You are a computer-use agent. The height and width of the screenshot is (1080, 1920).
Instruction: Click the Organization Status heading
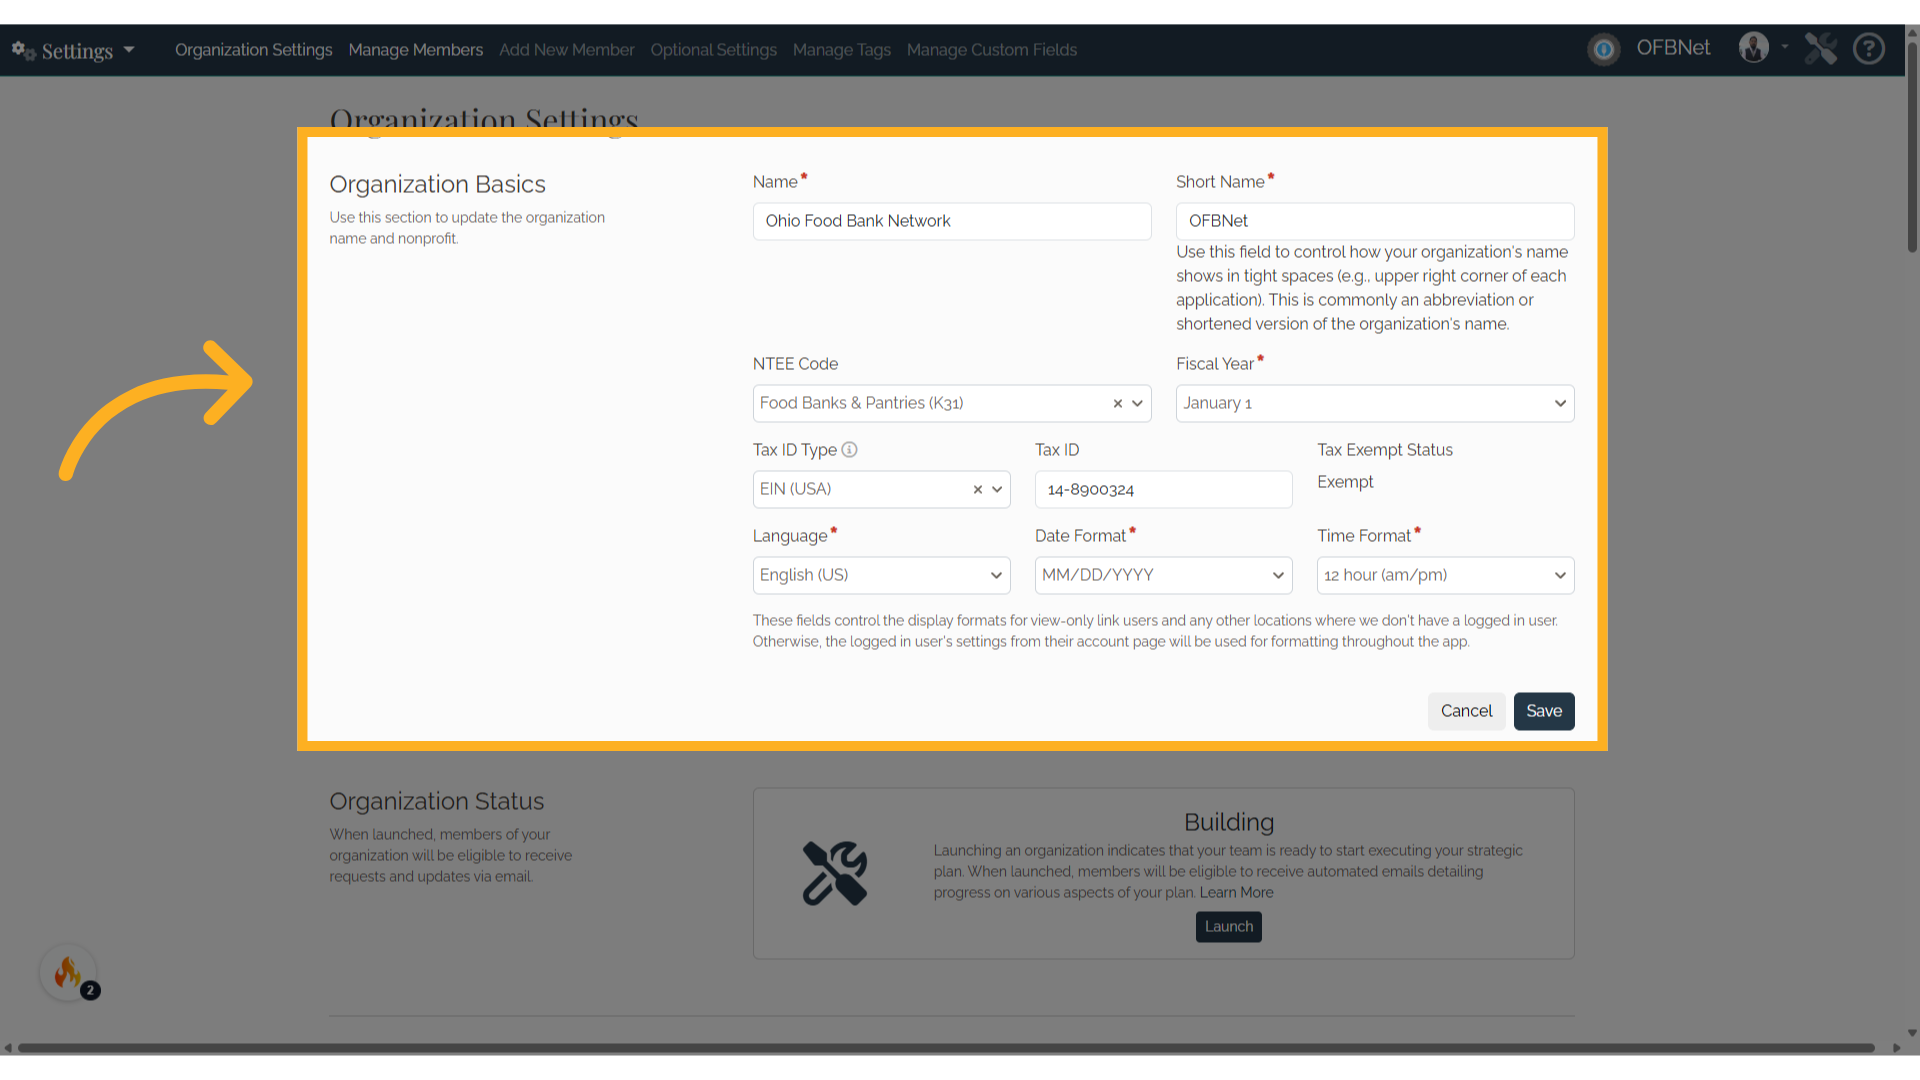point(436,801)
